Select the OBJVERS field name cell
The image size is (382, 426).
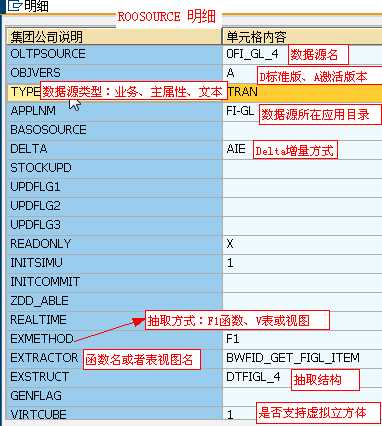coord(114,73)
